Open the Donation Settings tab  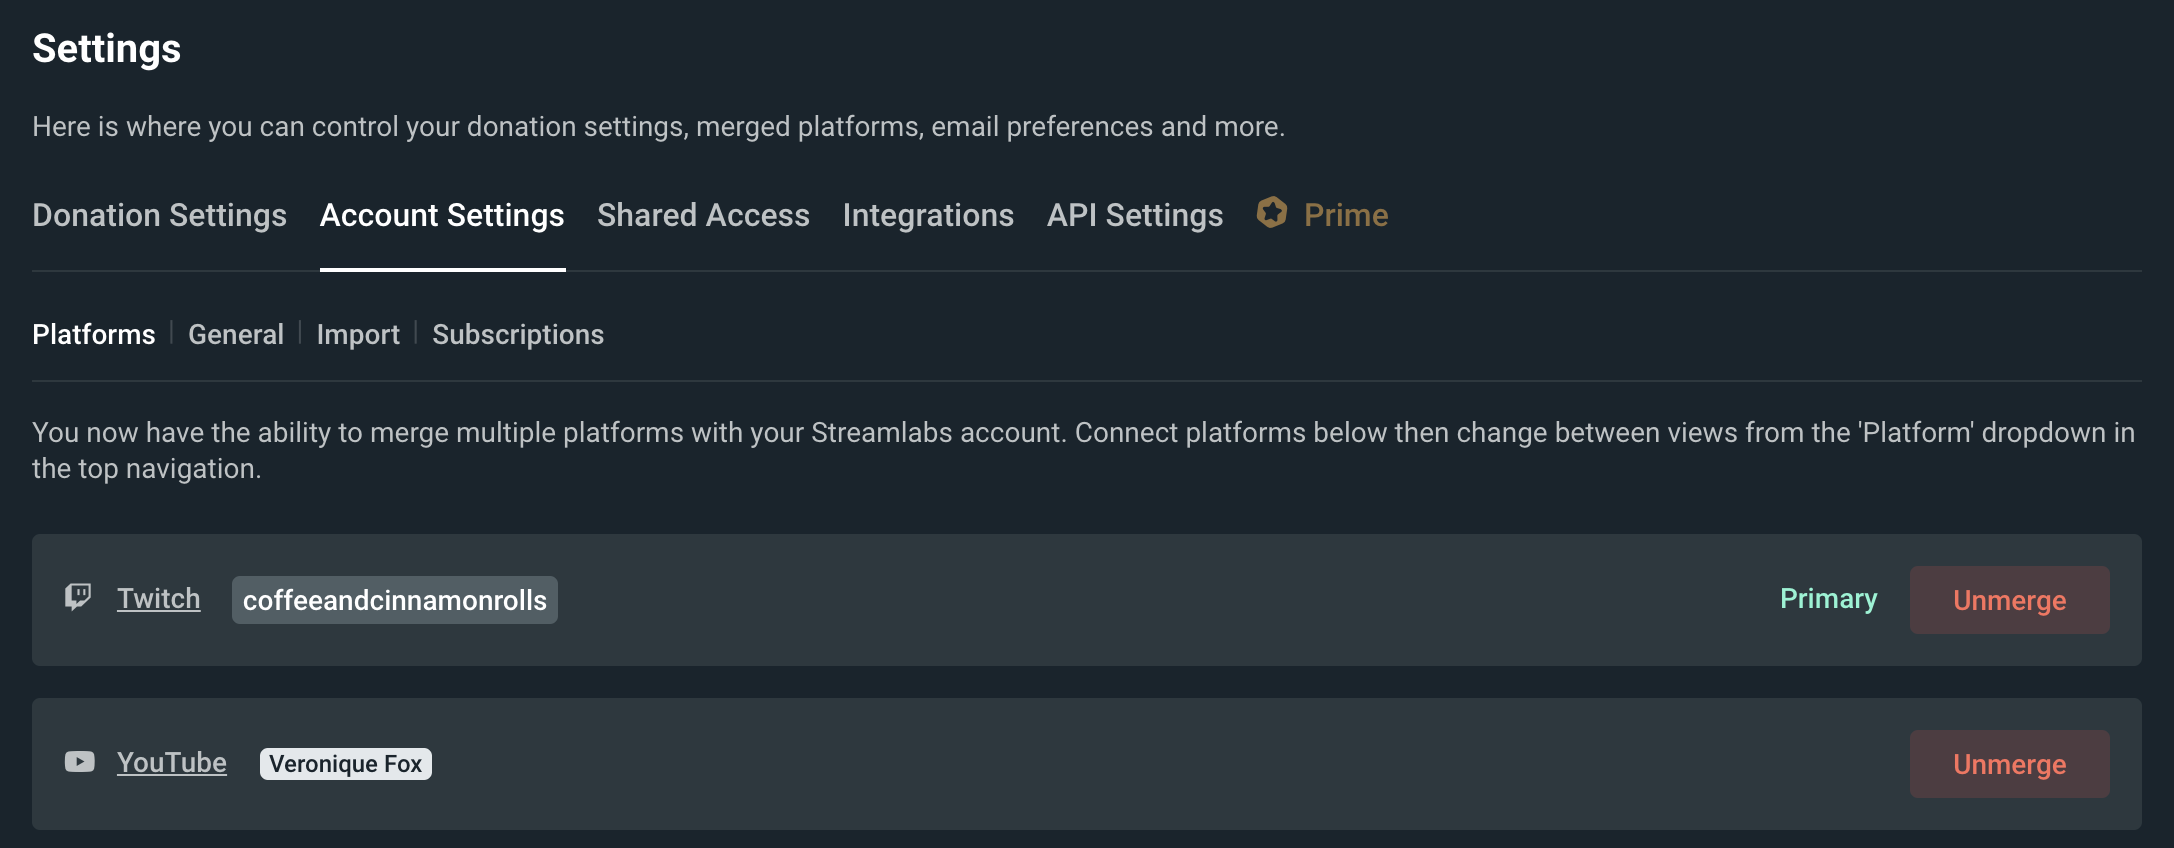coord(160,215)
